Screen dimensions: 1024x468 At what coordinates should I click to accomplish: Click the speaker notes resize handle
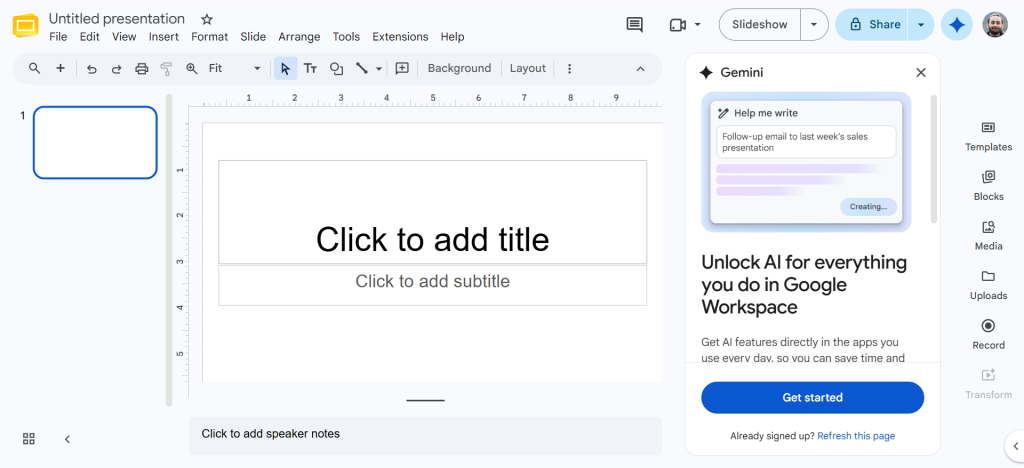pyautogui.click(x=425, y=400)
